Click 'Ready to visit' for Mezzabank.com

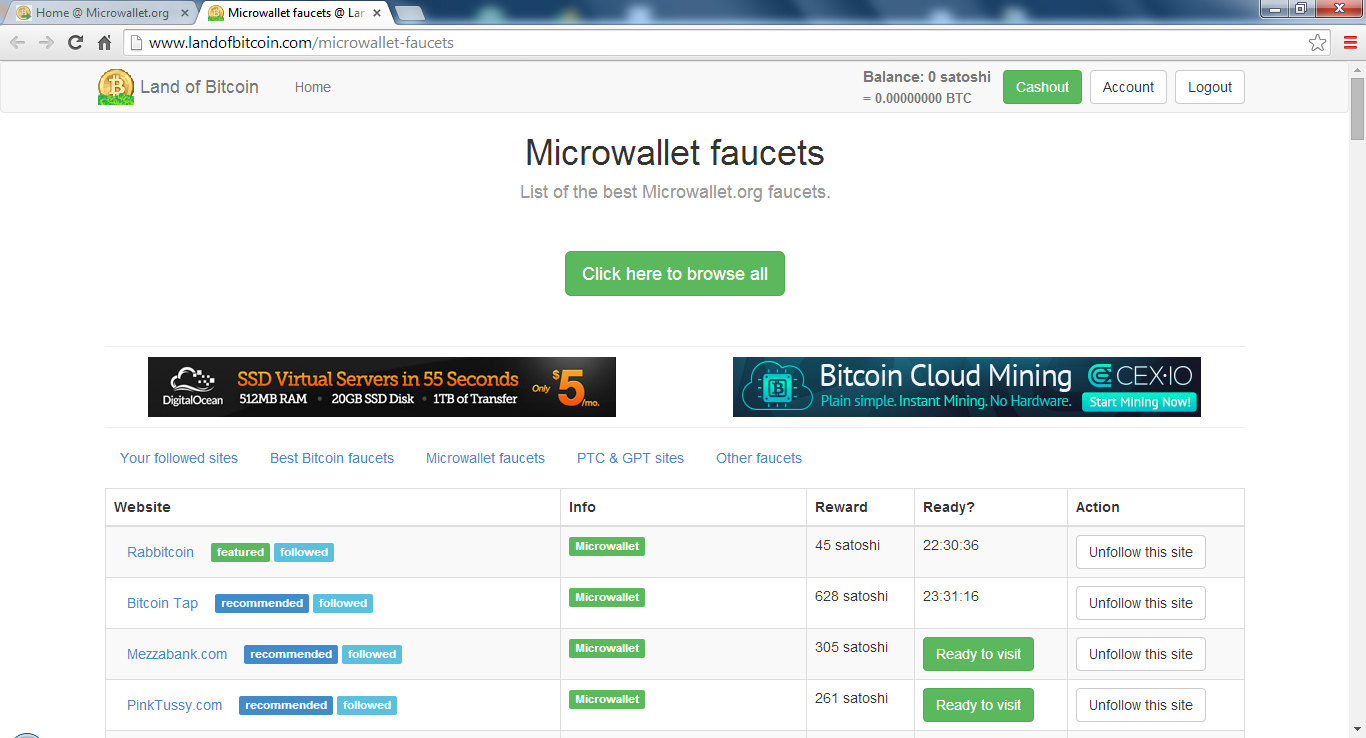(x=978, y=654)
